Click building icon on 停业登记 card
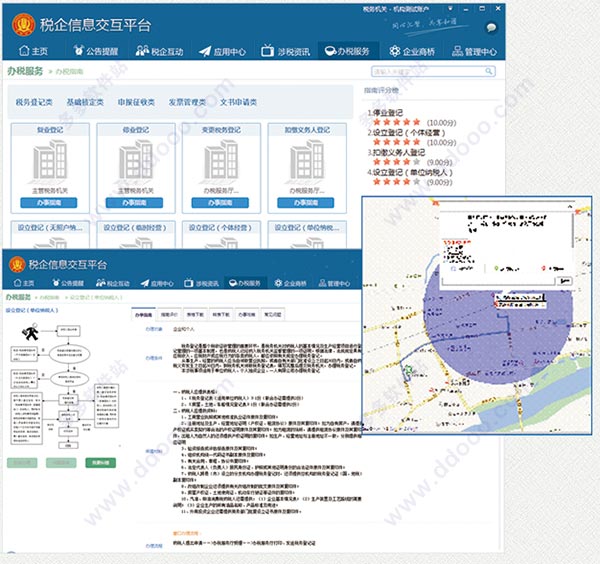This screenshot has width=600, height=564. [x=135, y=160]
